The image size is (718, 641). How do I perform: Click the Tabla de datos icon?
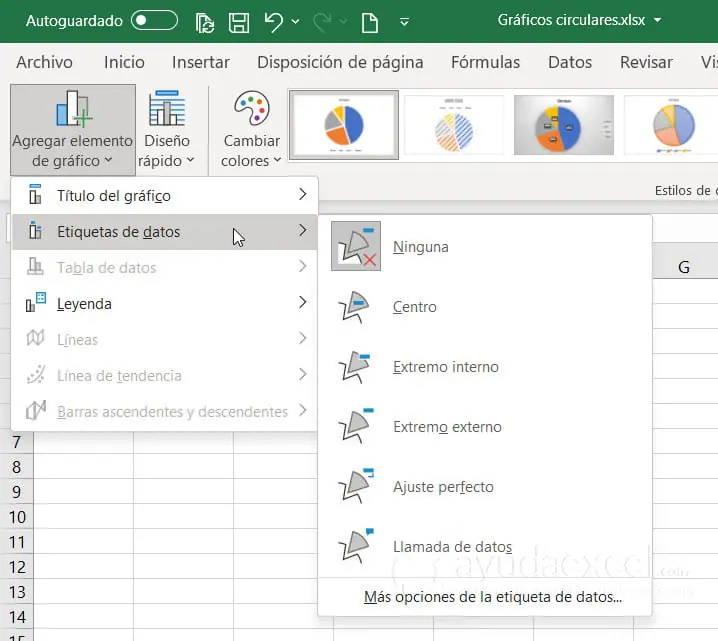click(35, 266)
